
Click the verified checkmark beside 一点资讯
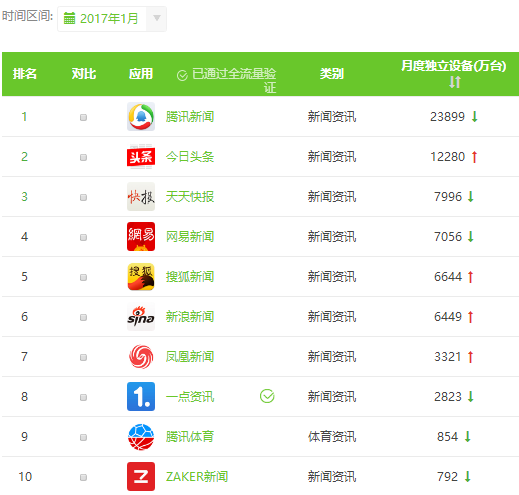(267, 396)
